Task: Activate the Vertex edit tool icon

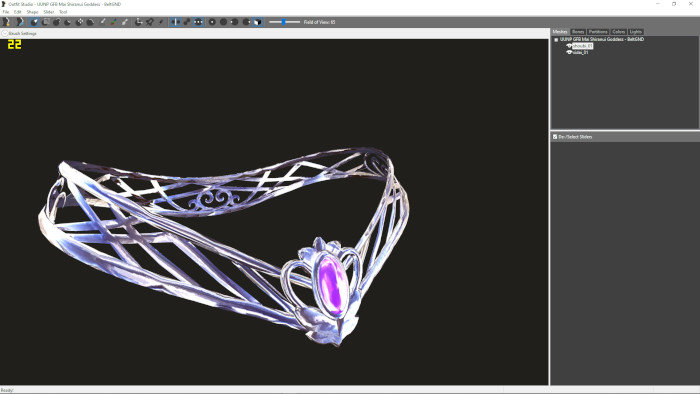Action: [161, 22]
